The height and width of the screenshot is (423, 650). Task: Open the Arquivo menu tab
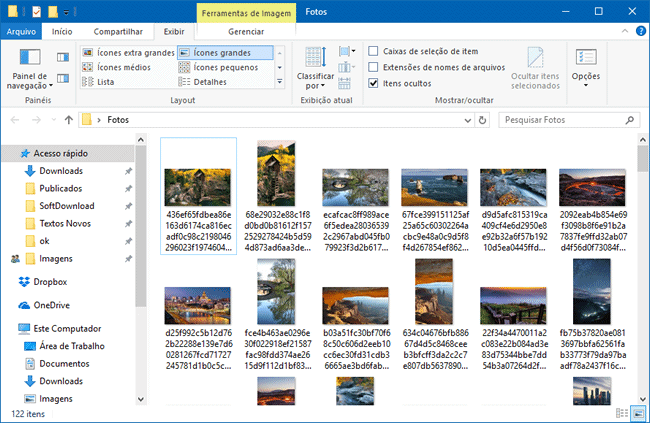click(21, 32)
